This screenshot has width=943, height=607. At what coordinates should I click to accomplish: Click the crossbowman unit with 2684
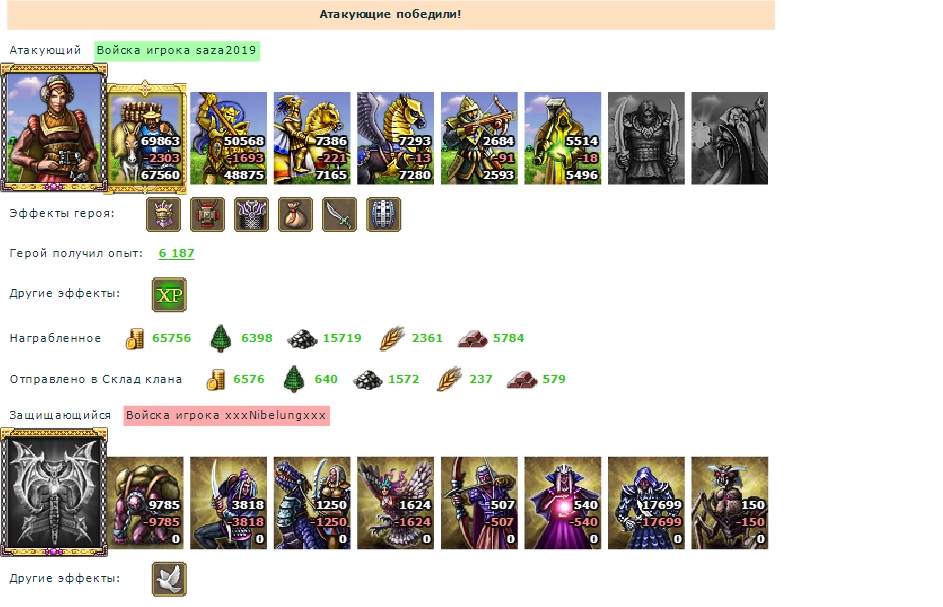479,138
